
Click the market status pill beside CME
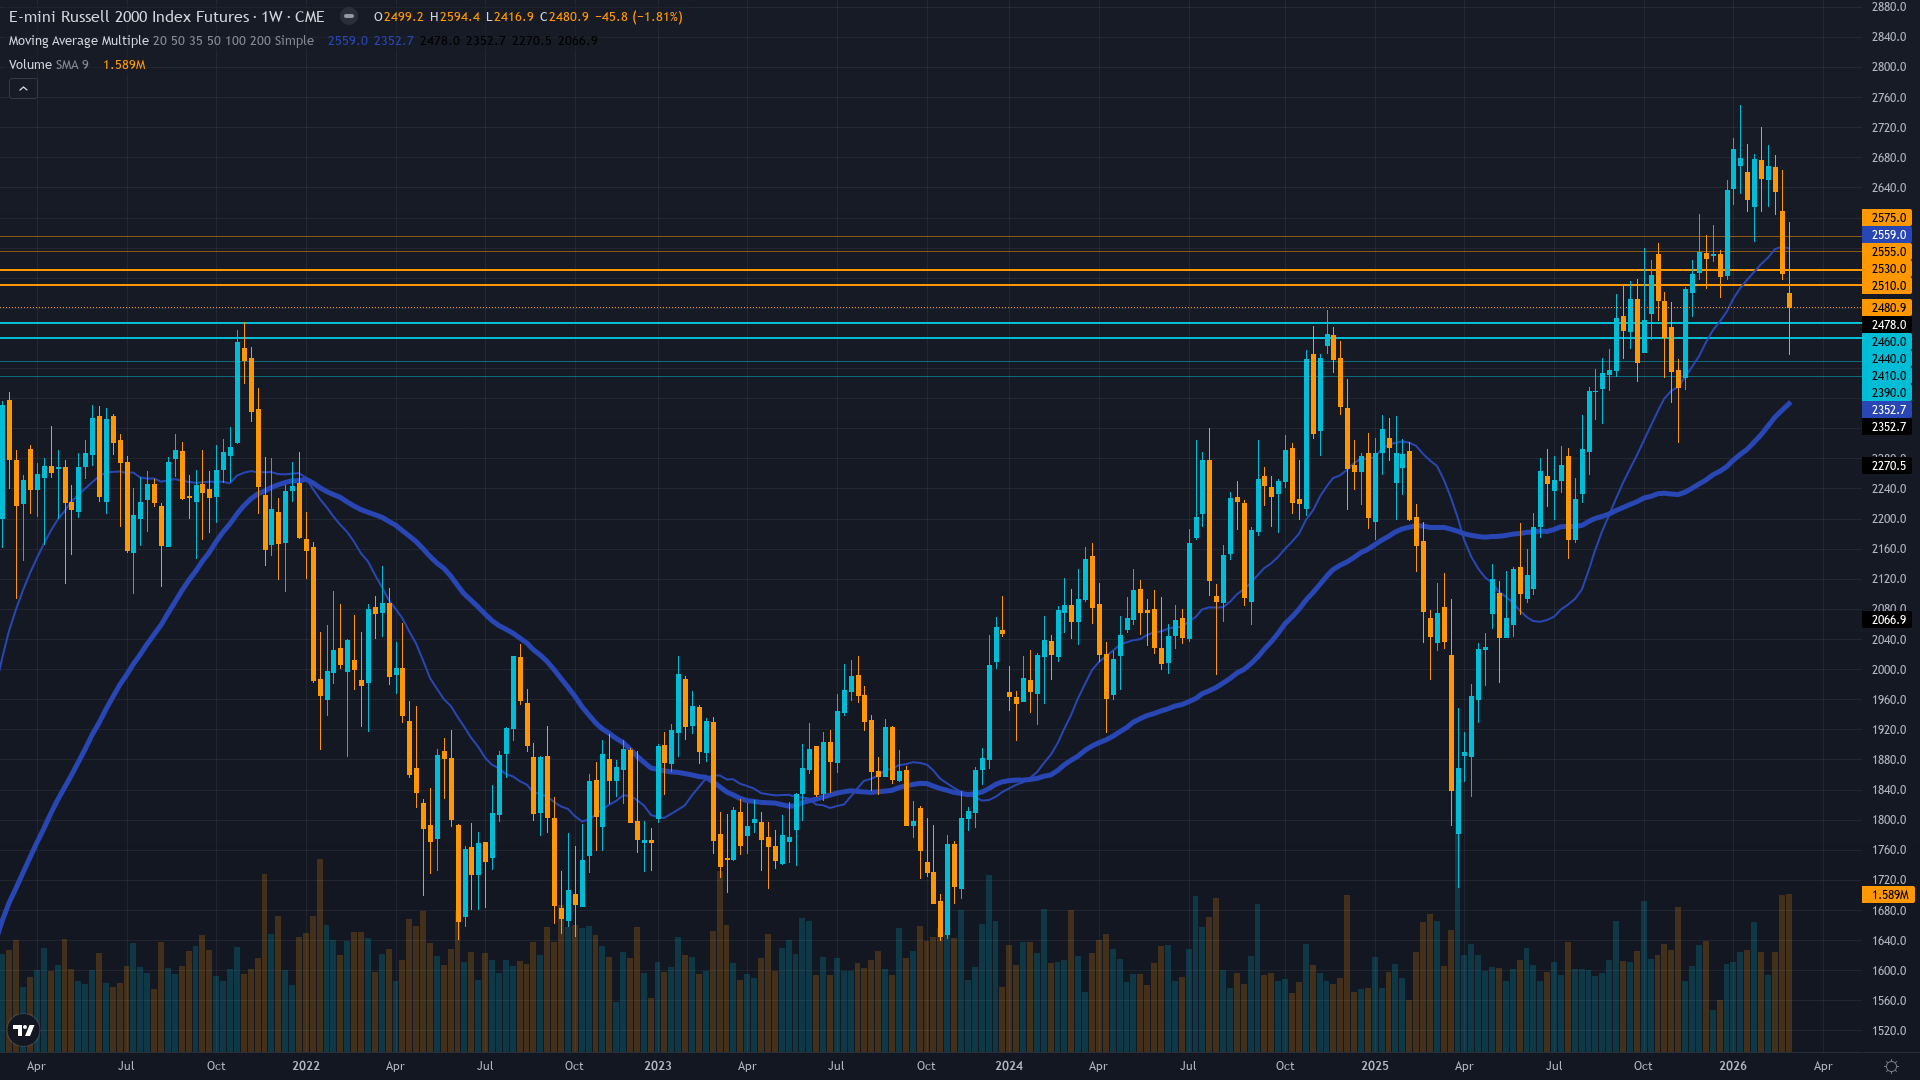point(348,16)
